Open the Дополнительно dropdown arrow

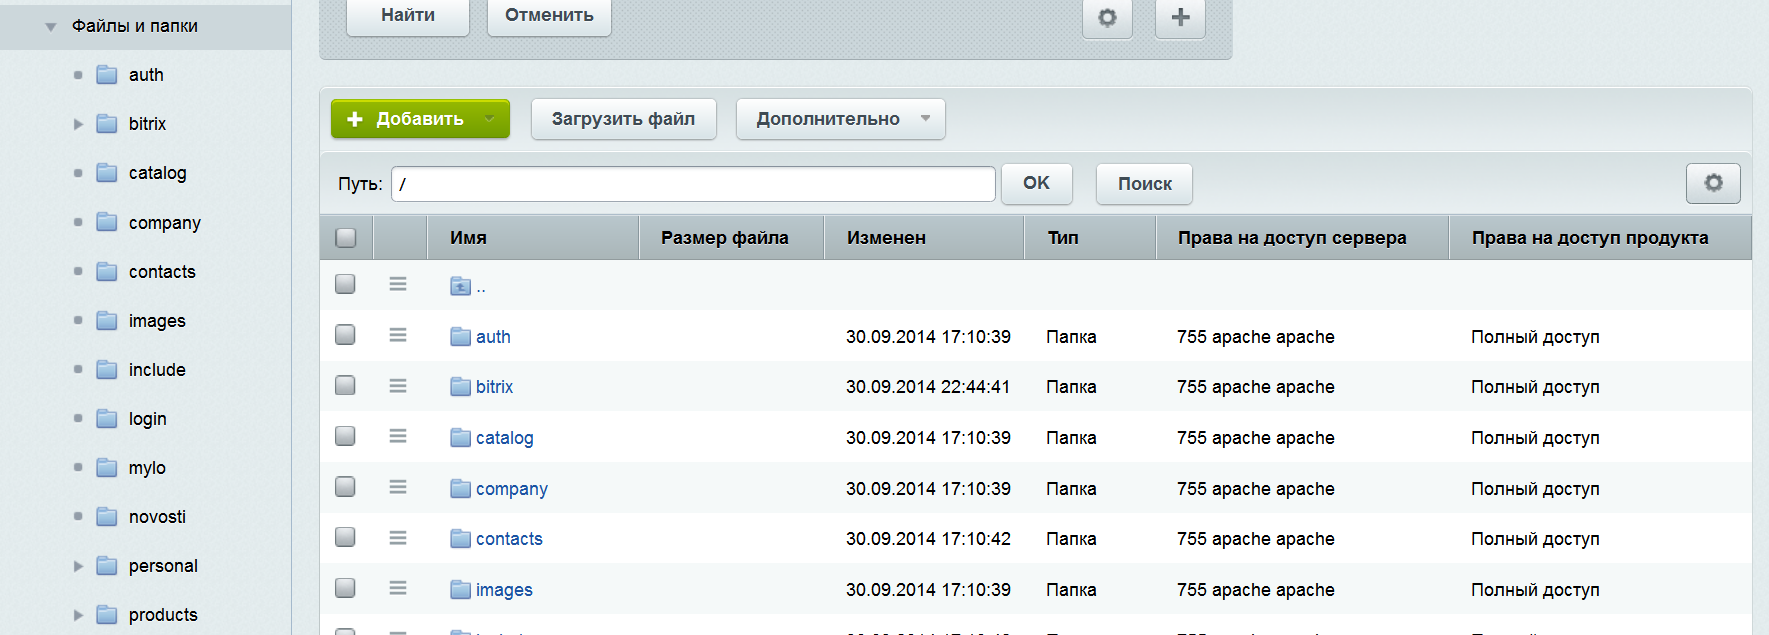925,119
